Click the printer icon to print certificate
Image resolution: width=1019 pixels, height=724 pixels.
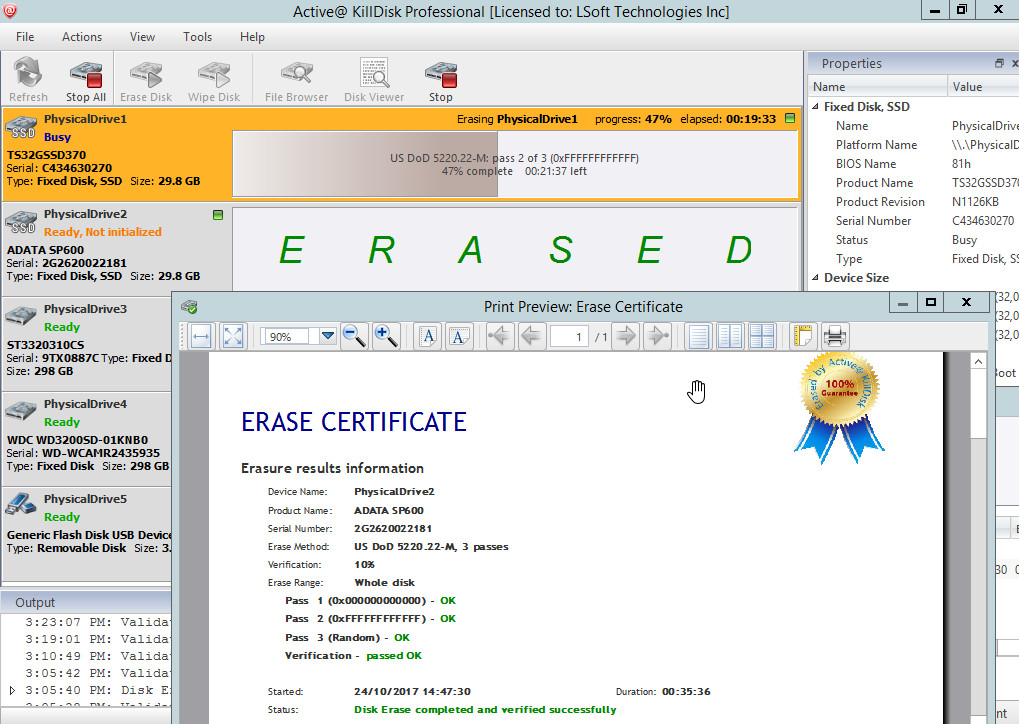(x=835, y=337)
